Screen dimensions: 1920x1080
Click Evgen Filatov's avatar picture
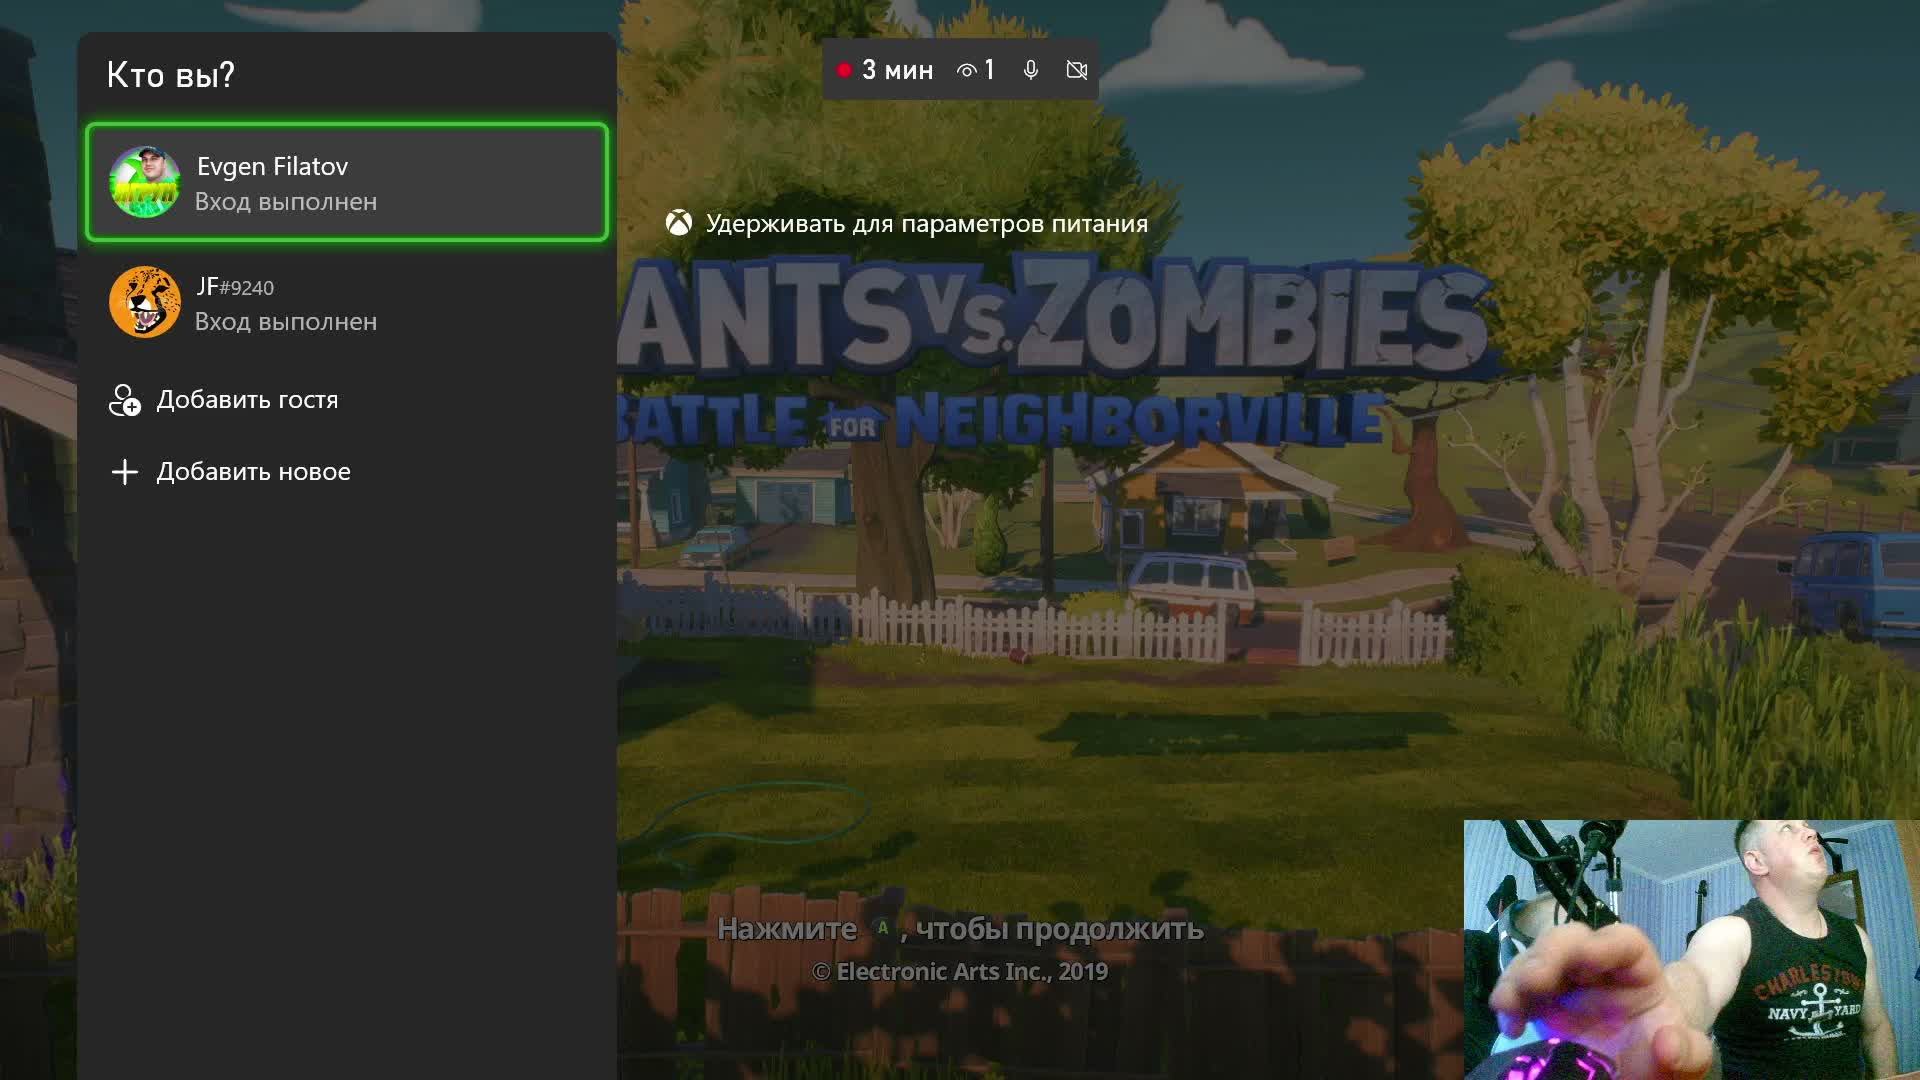click(x=145, y=182)
